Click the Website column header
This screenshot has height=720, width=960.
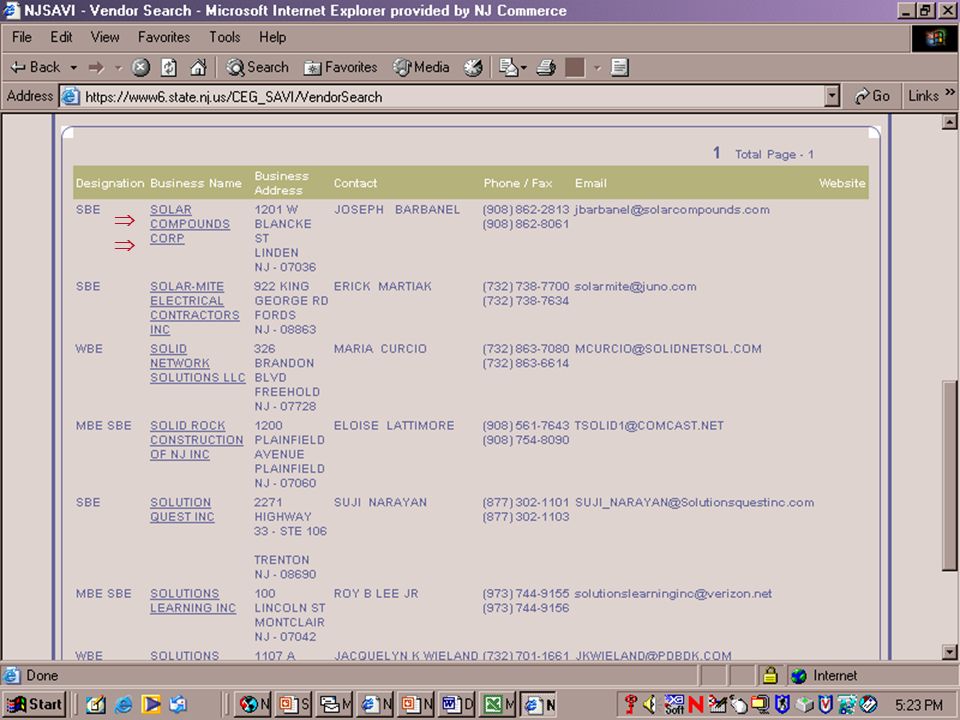842,183
